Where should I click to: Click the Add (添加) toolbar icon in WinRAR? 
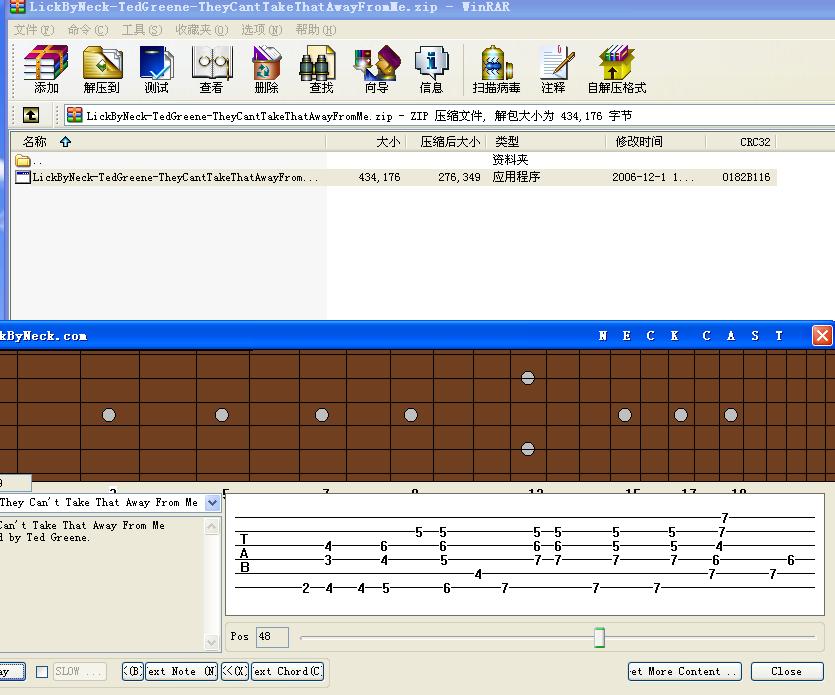pyautogui.click(x=46, y=70)
